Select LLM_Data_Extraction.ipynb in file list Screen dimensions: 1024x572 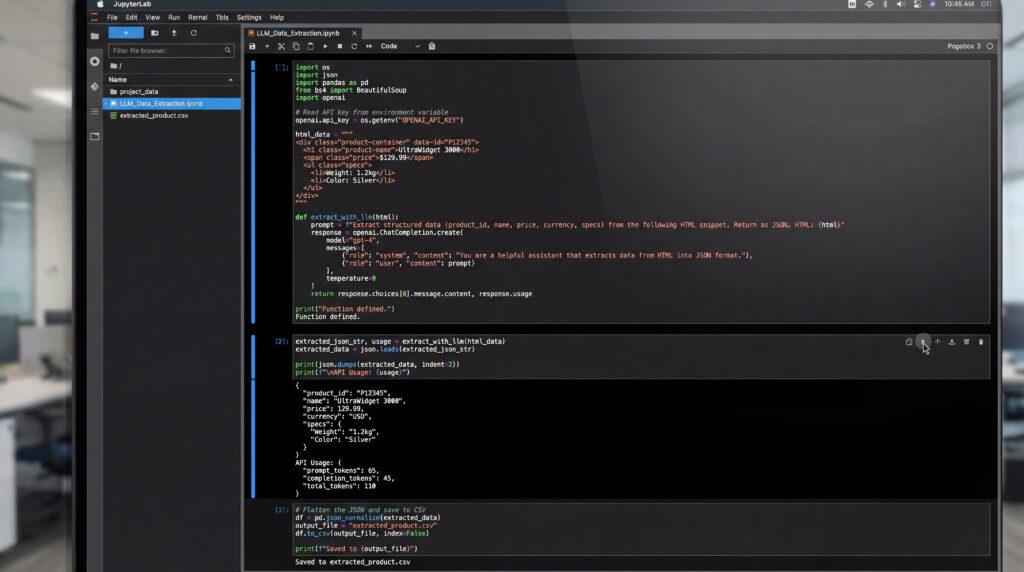172,103
